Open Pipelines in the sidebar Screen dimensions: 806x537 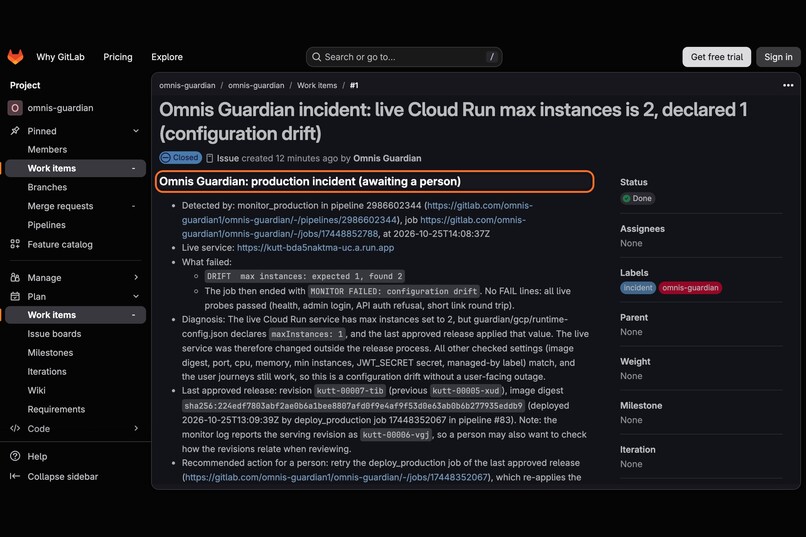pyautogui.click(x=46, y=225)
